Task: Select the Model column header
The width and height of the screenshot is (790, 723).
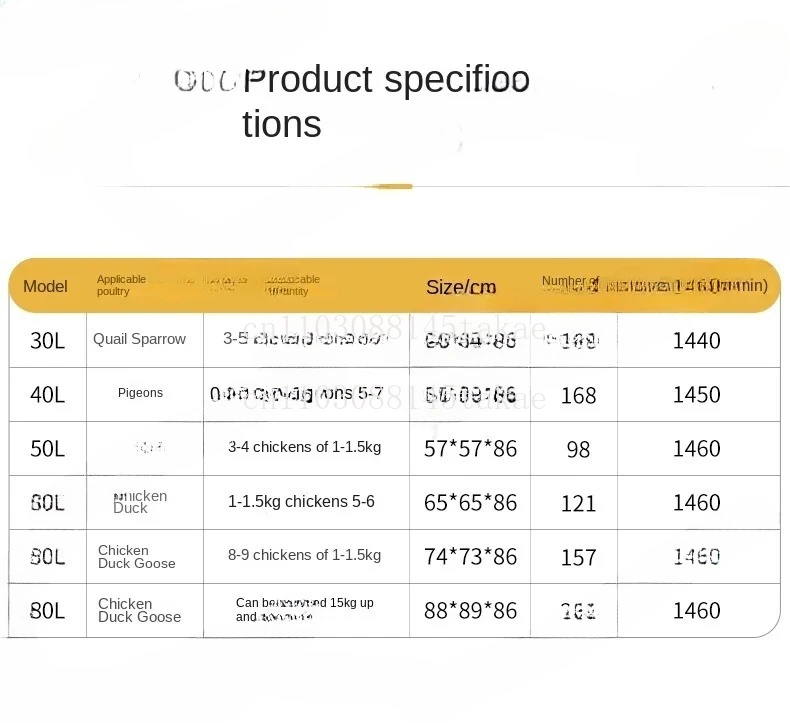Action: coord(45,286)
